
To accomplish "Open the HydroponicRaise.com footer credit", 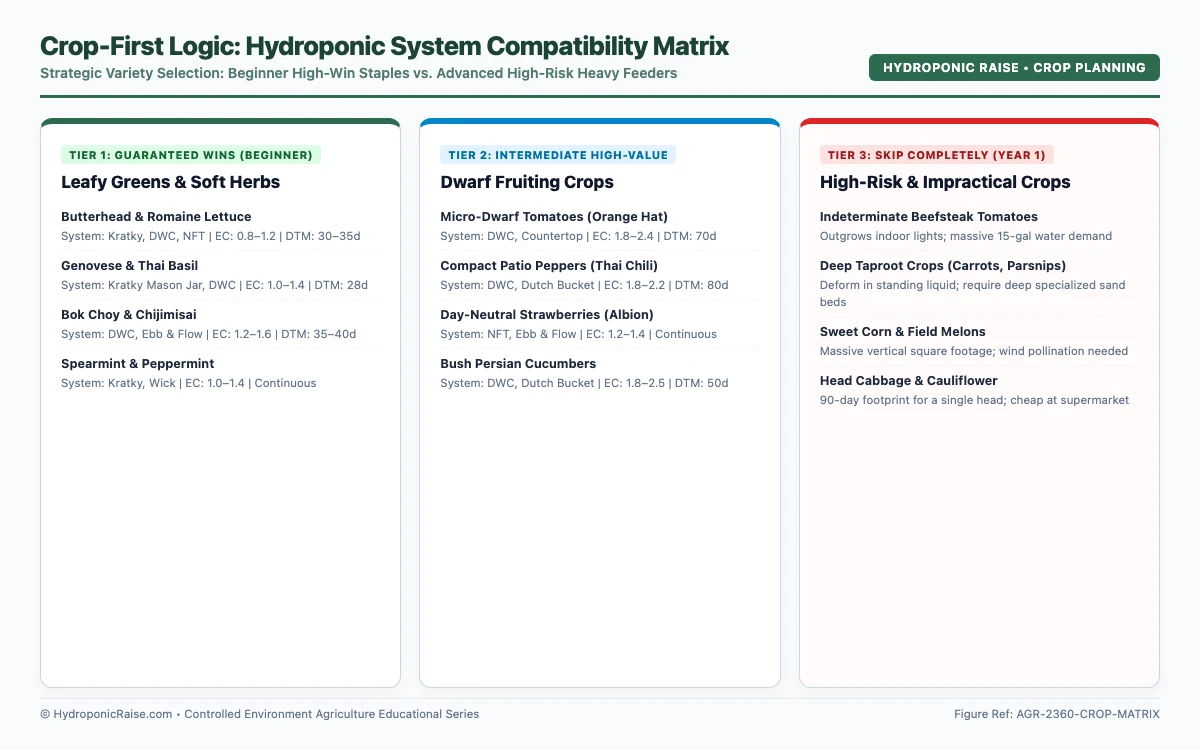I will point(260,714).
